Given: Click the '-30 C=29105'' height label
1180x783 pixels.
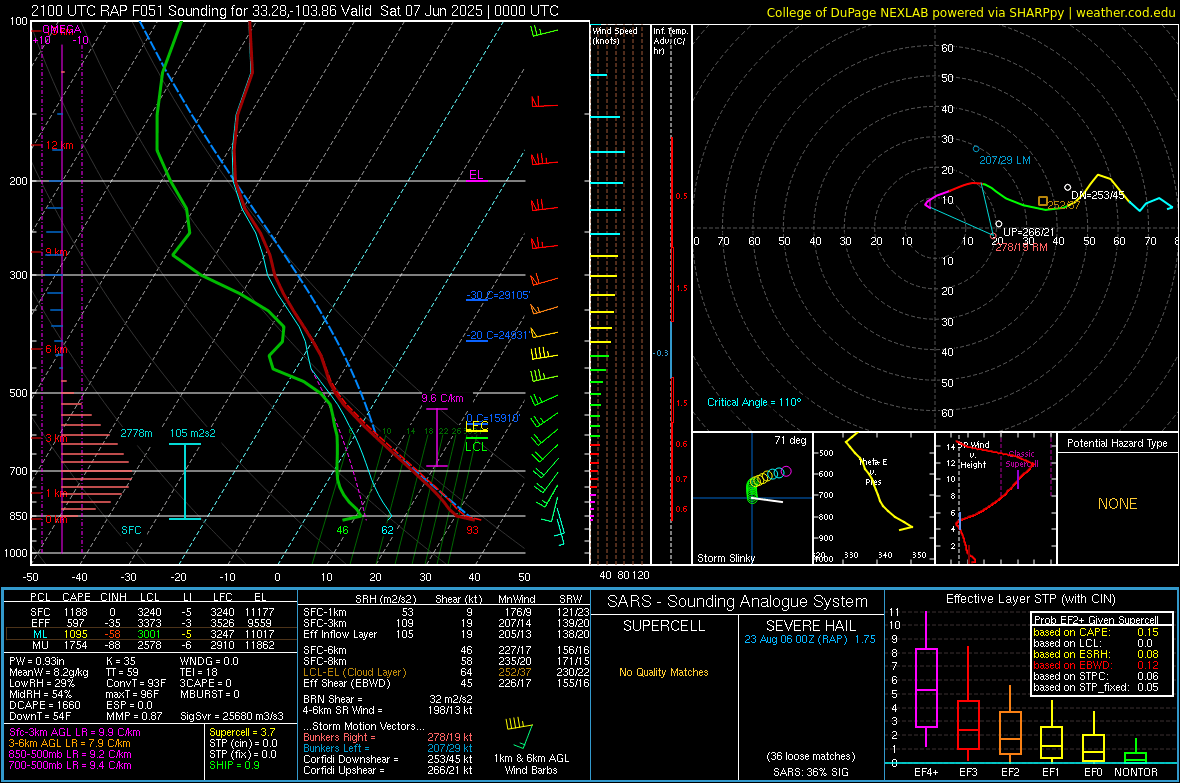Looking at the screenshot, I should tap(498, 295).
